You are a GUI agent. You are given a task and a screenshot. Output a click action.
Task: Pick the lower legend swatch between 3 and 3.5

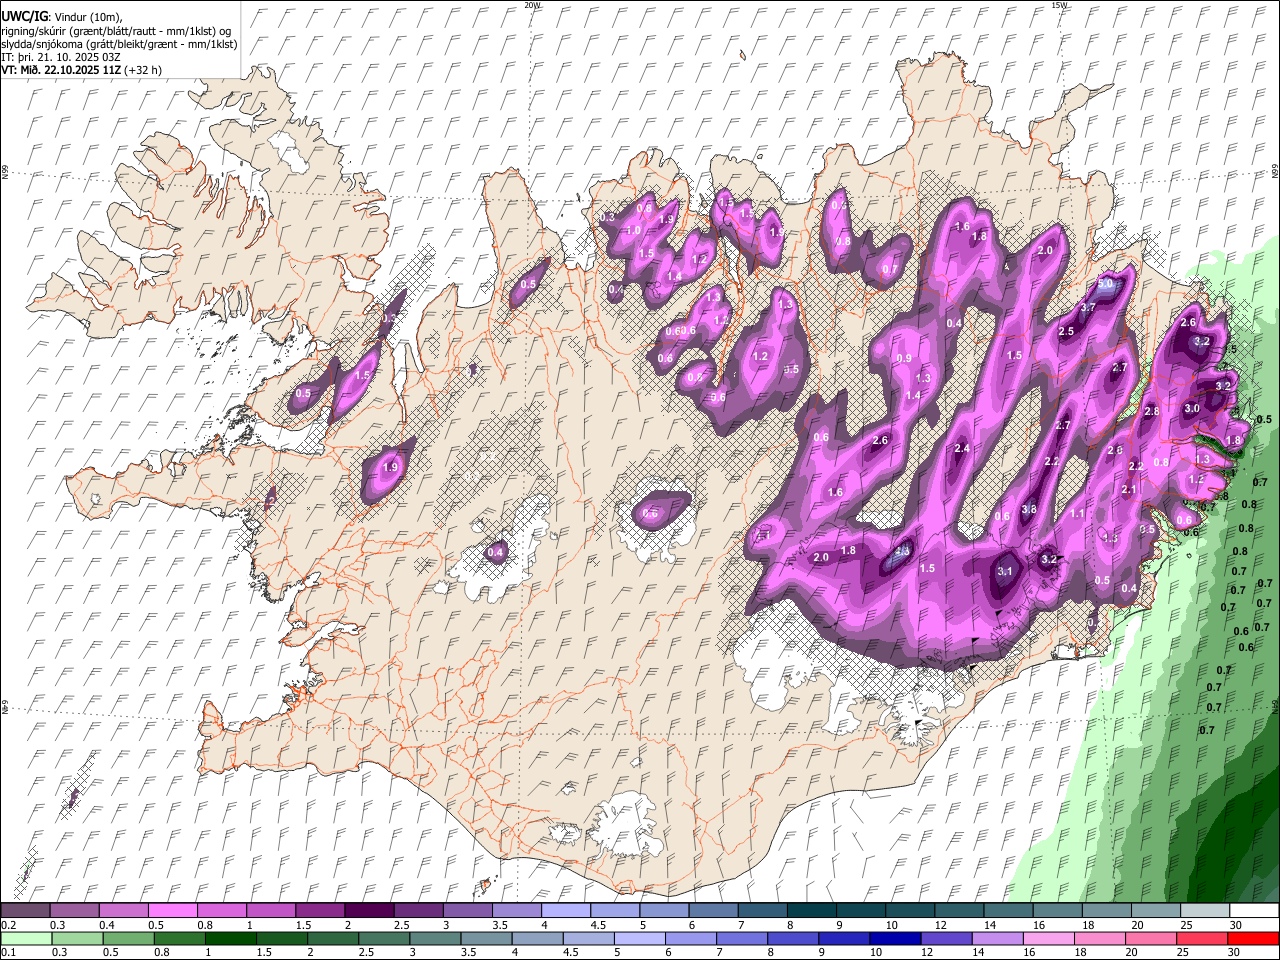click(436, 939)
